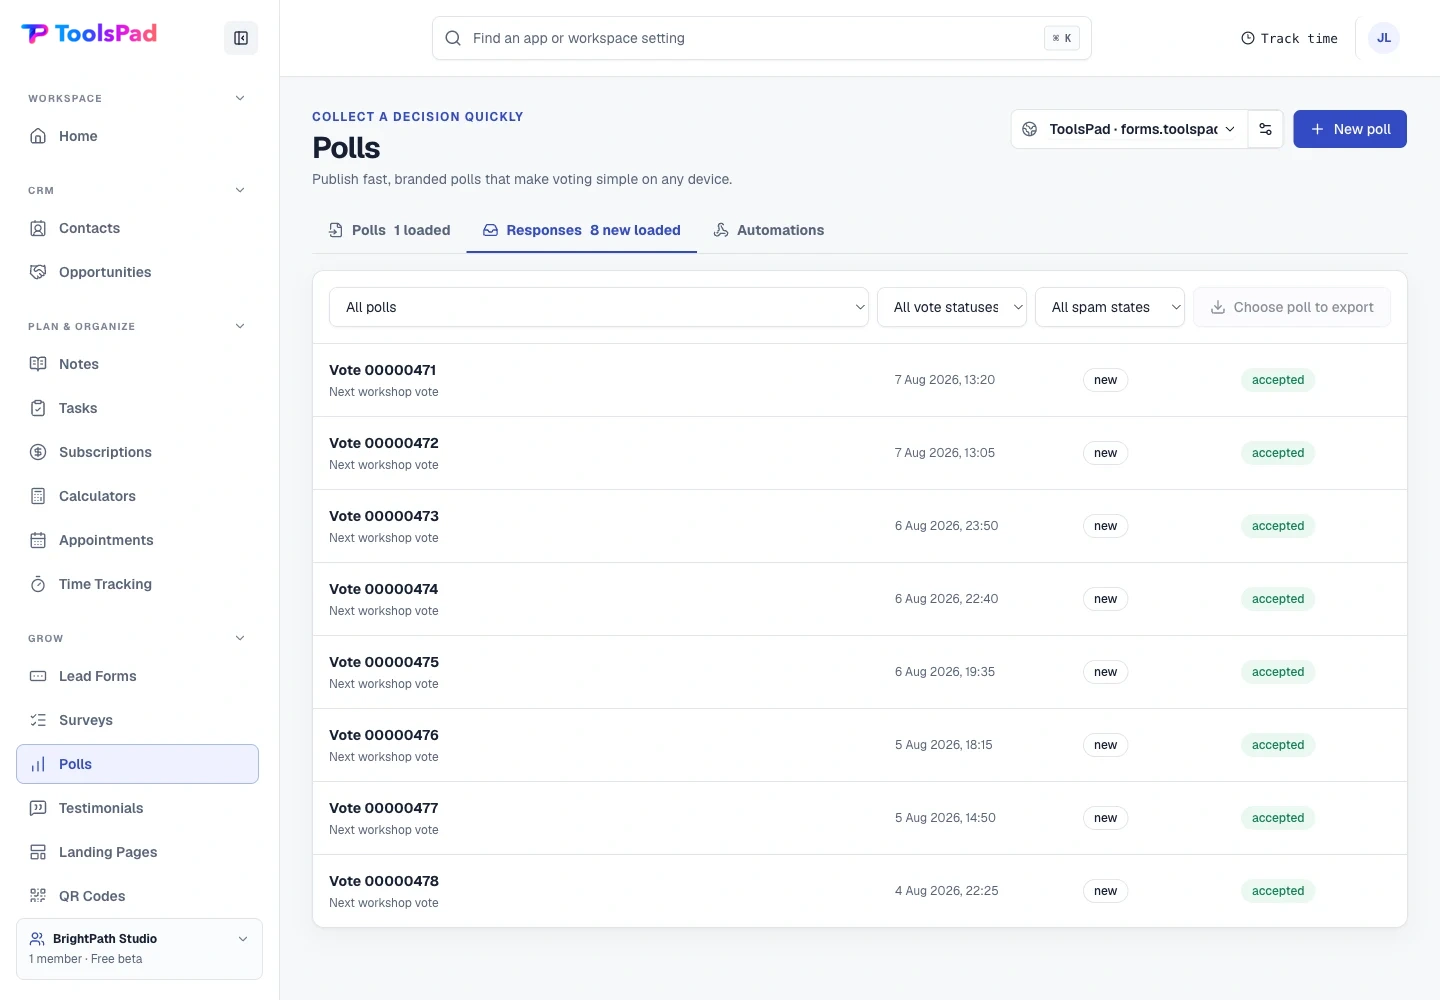The height and width of the screenshot is (1000, 1440).
Task: Click the Notes book icon
Action: click(x=38, y=364)
